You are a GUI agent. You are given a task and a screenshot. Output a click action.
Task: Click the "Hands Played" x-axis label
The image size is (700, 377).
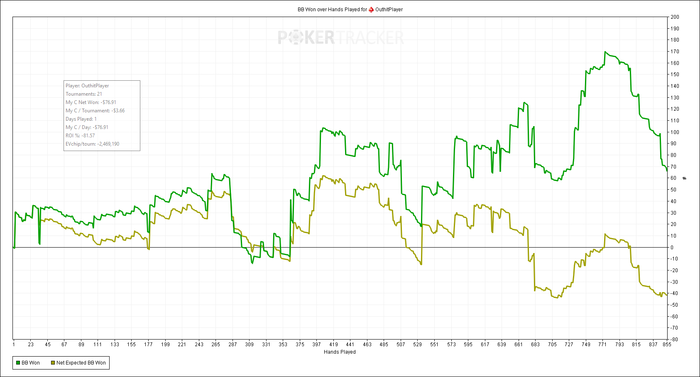[x=340, y=352]
